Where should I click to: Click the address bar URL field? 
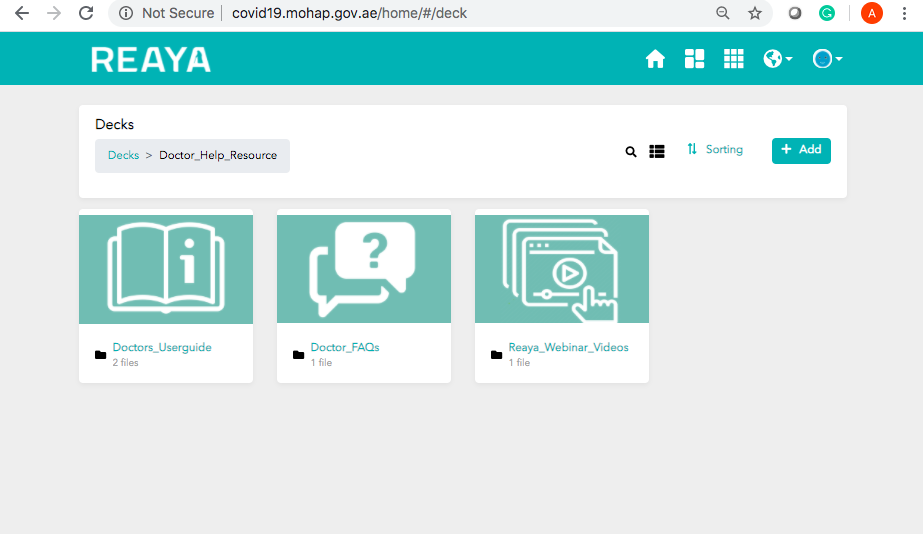pyautogui.click(x=400, y=14)
